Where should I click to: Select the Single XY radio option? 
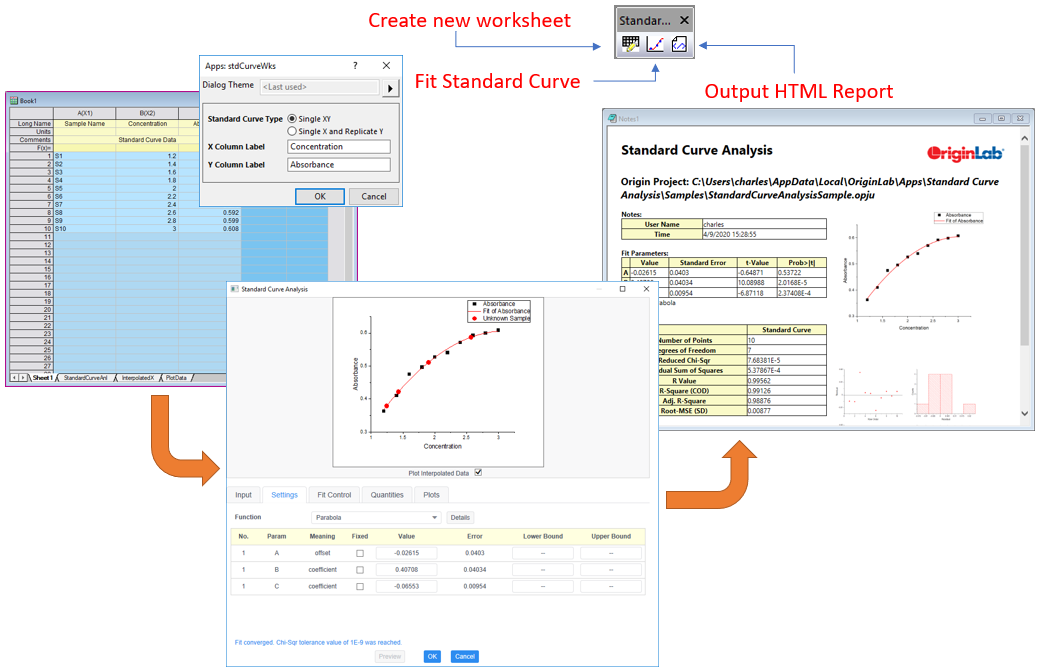(292, 119)
